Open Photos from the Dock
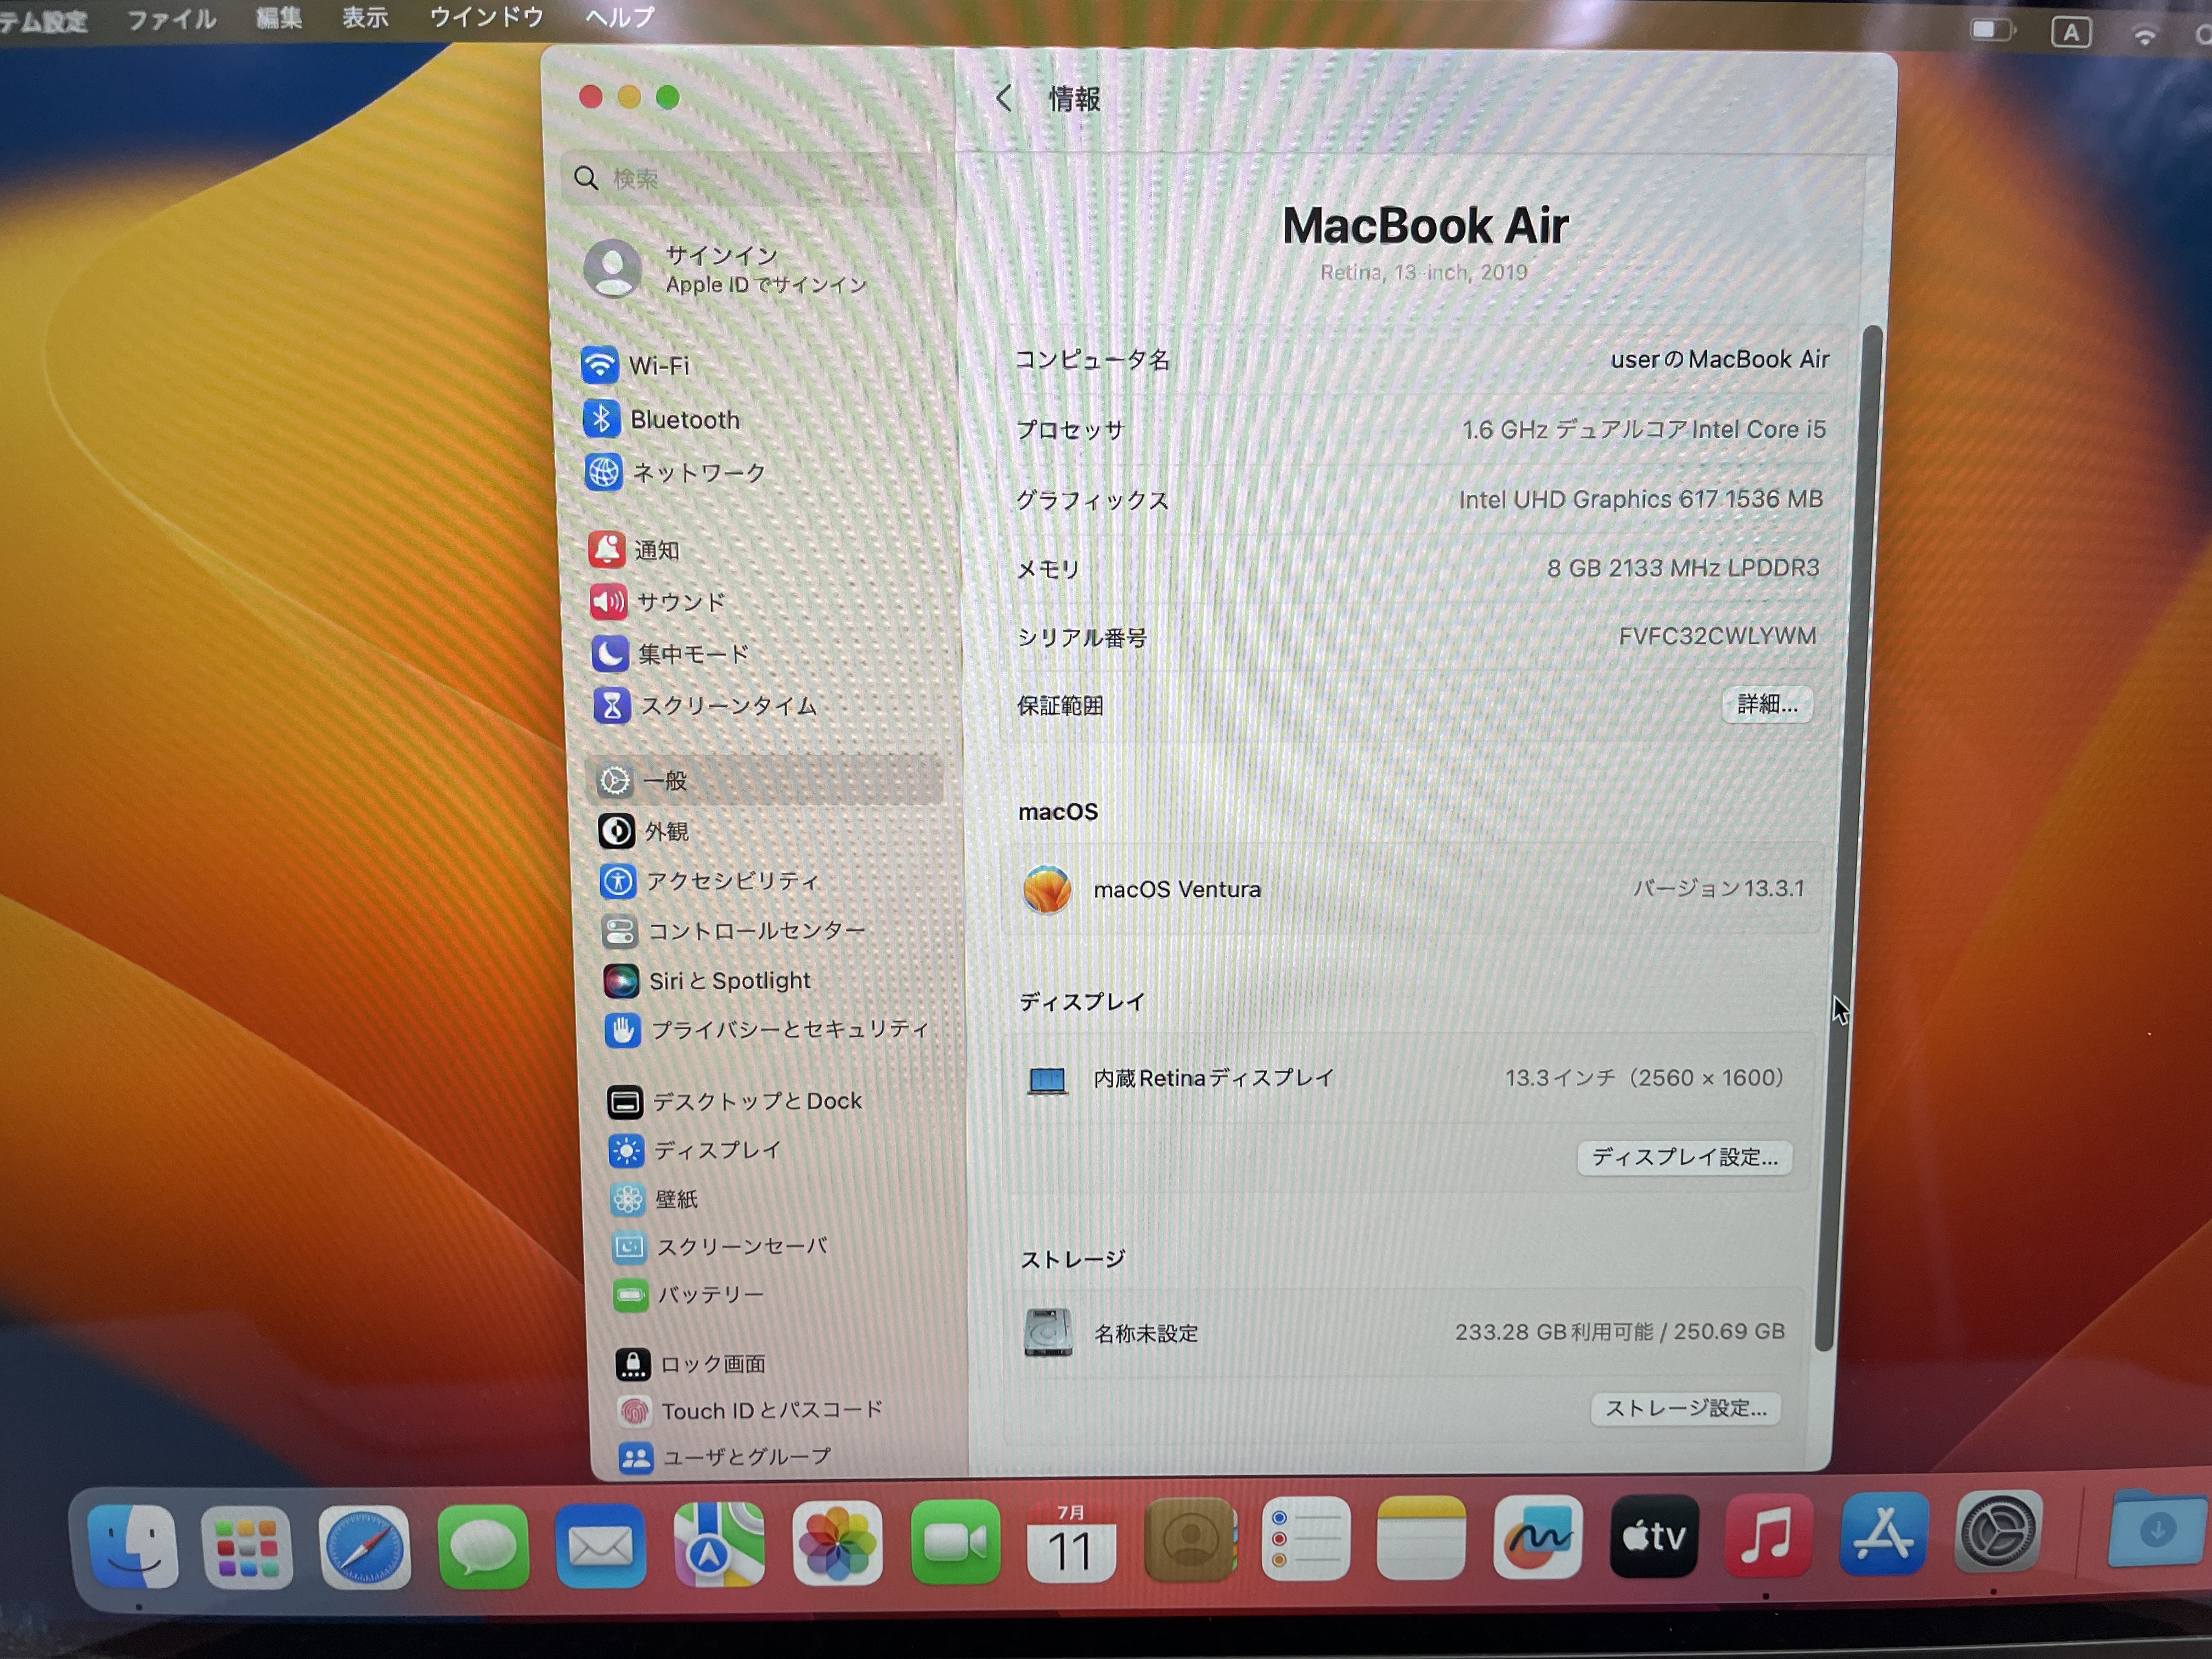2212x1659 pixels. [x=837, y=1543]
